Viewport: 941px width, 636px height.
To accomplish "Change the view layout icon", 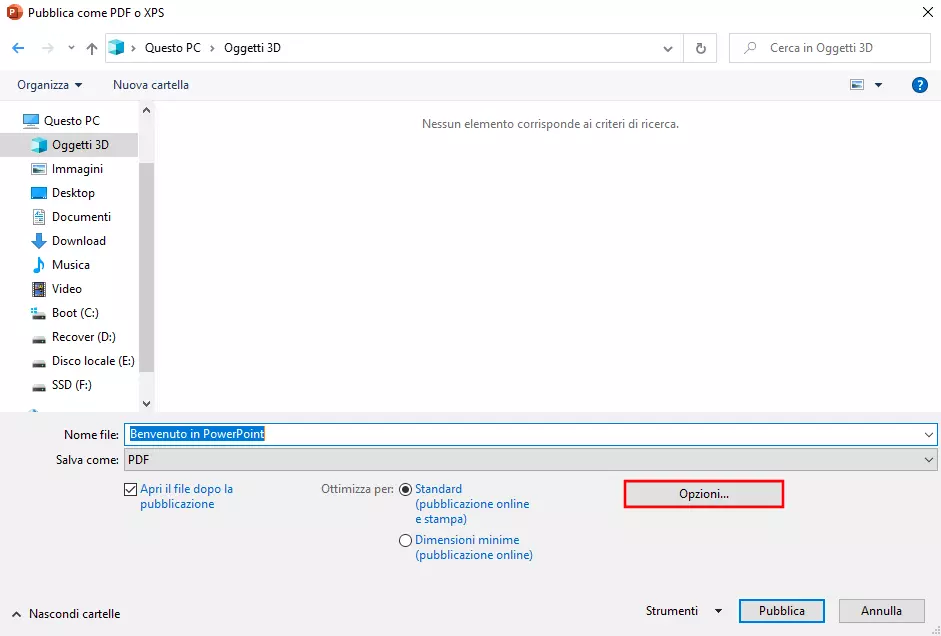I will [x=857, y=85].
